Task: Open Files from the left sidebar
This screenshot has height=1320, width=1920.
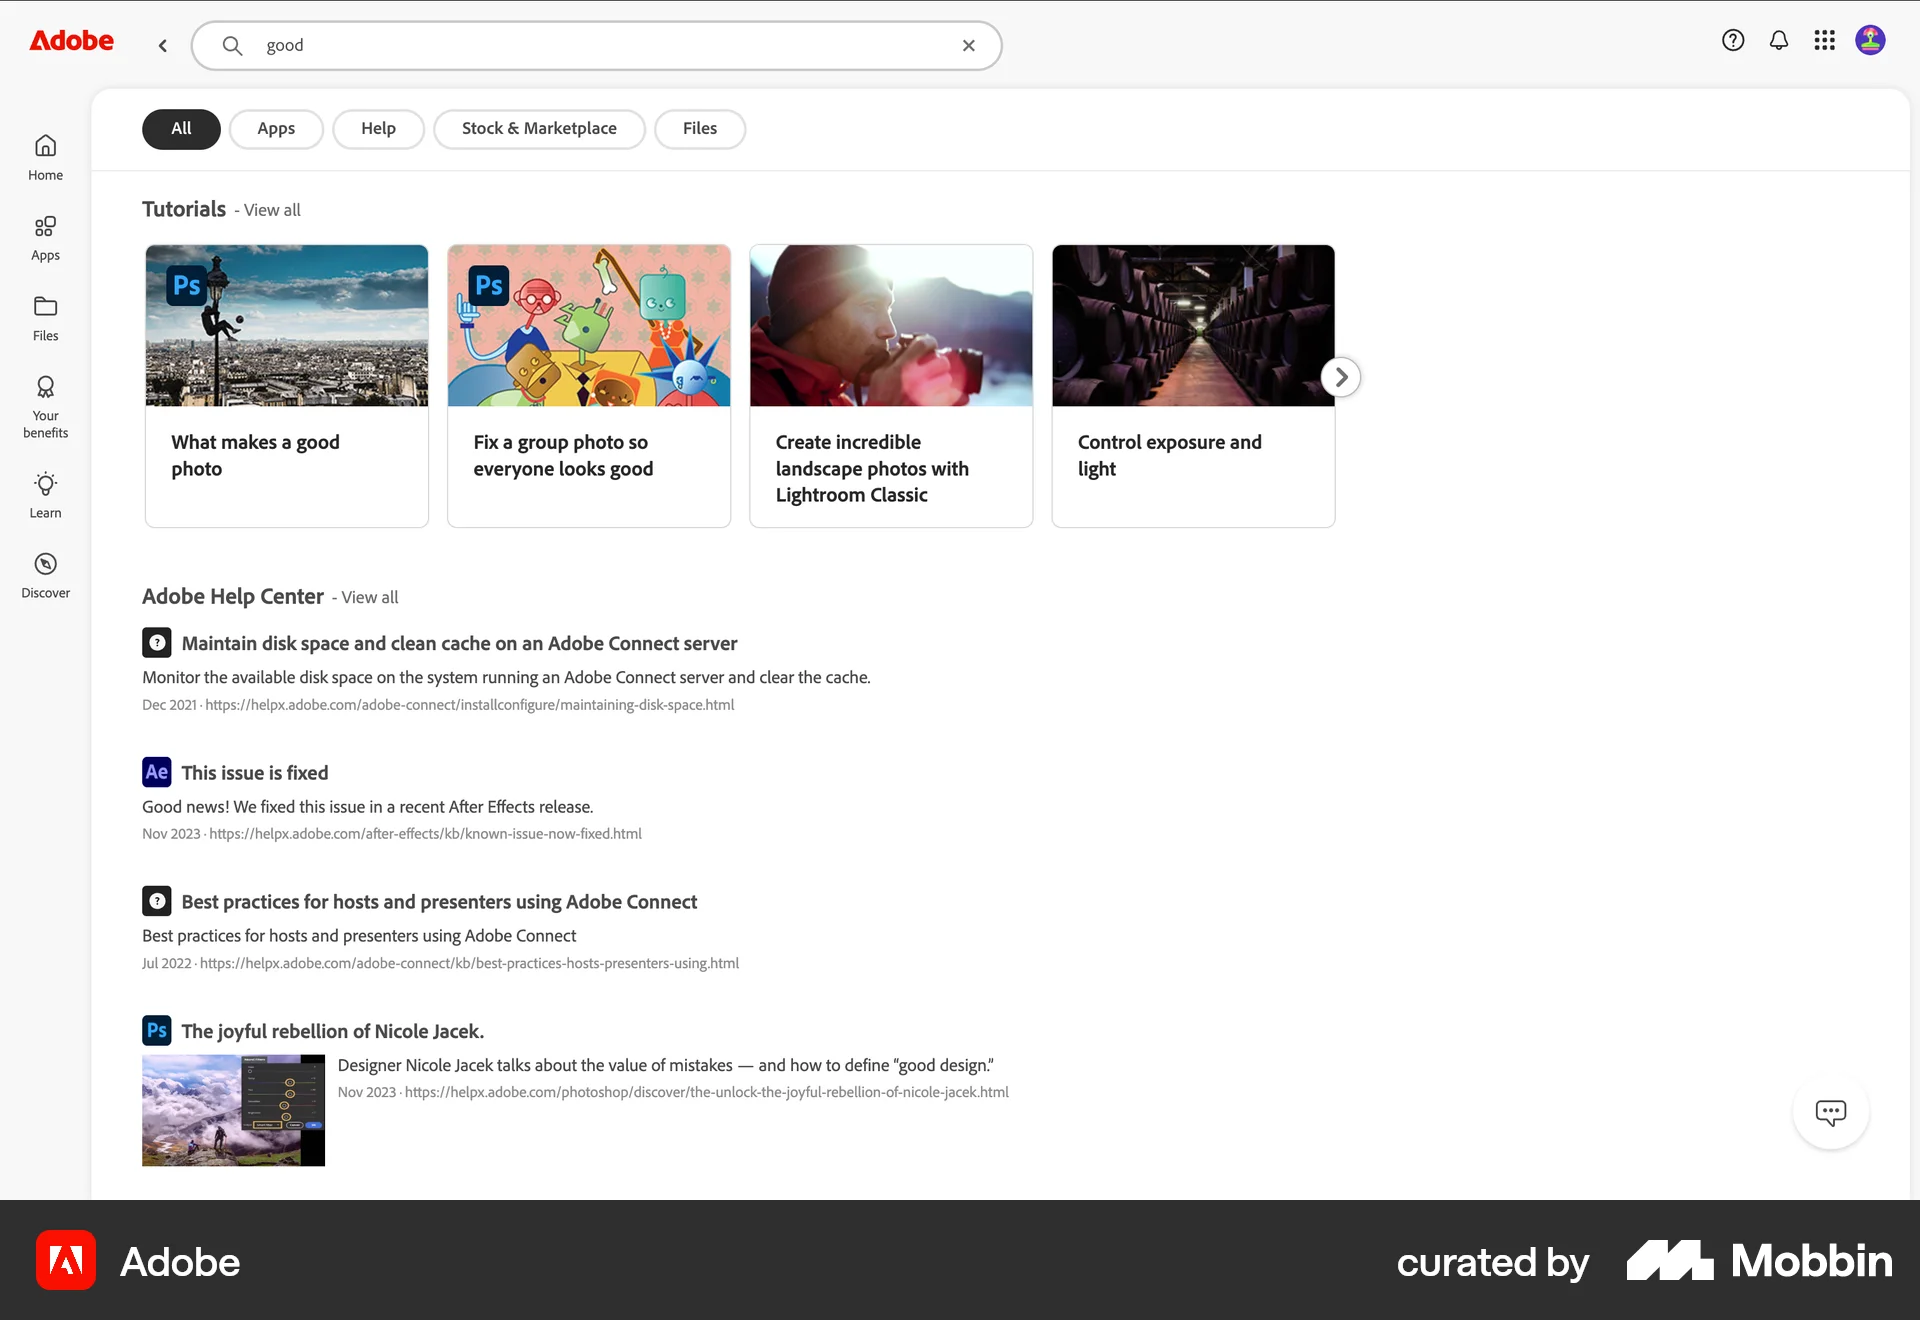Action: [x=45, y=318]
